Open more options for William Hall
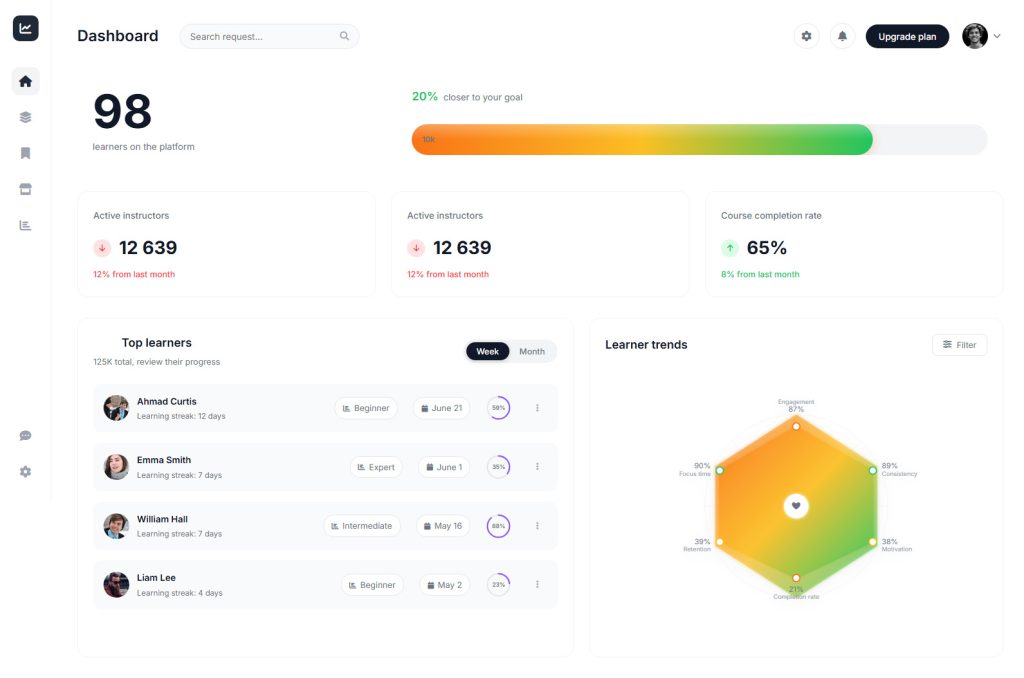 (537, 526)
